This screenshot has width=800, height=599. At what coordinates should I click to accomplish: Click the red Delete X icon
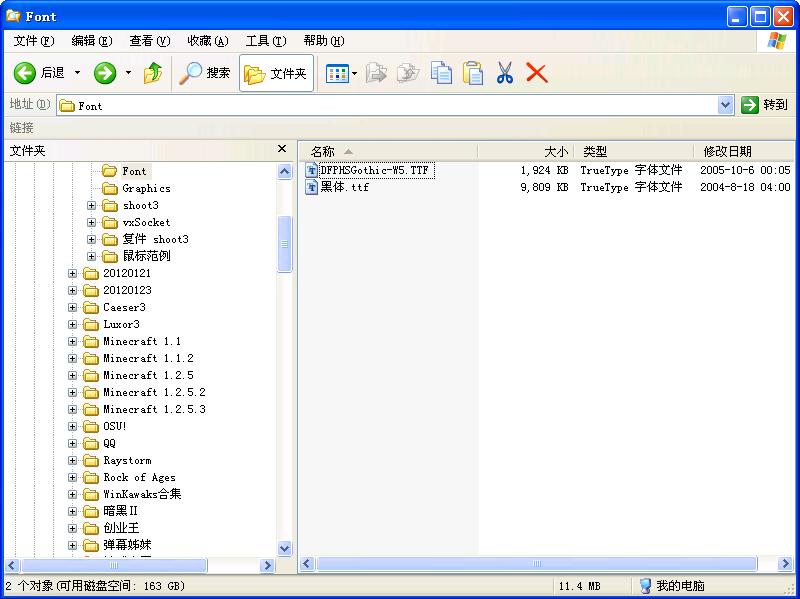(x=537, y=73)
